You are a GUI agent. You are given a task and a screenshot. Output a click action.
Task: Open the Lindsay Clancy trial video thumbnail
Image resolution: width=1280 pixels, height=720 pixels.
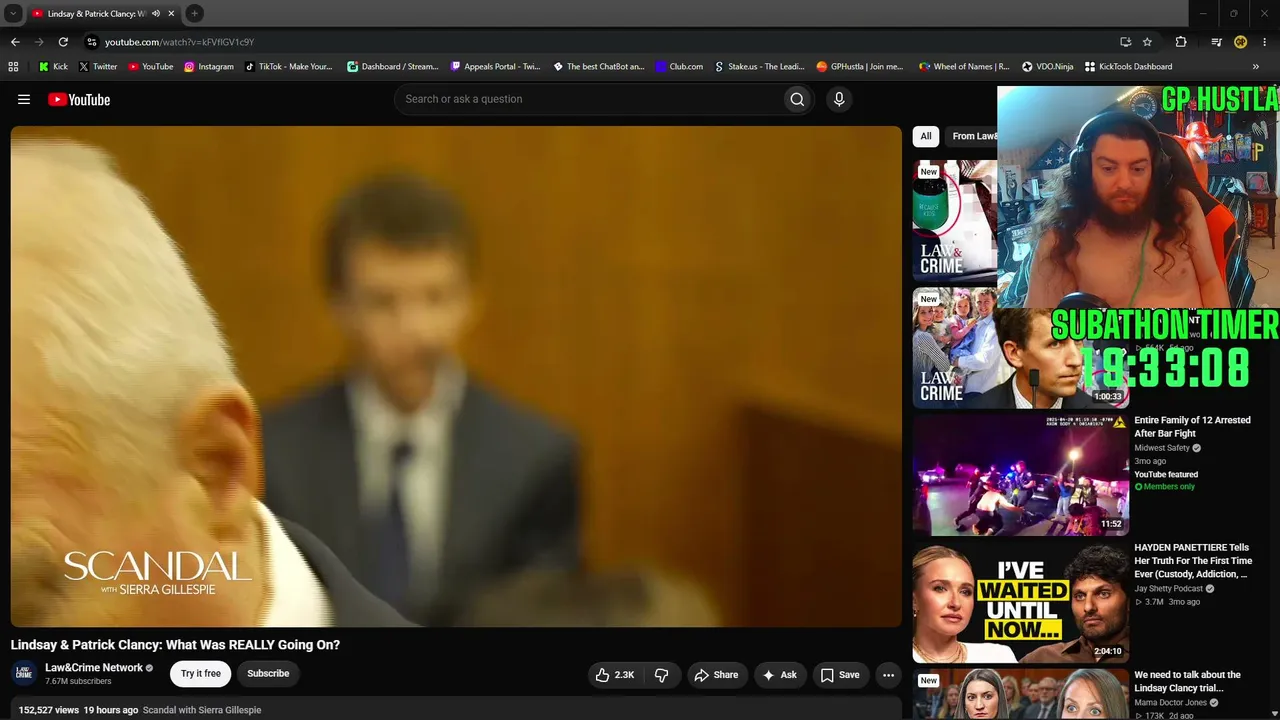[1020, 694]
